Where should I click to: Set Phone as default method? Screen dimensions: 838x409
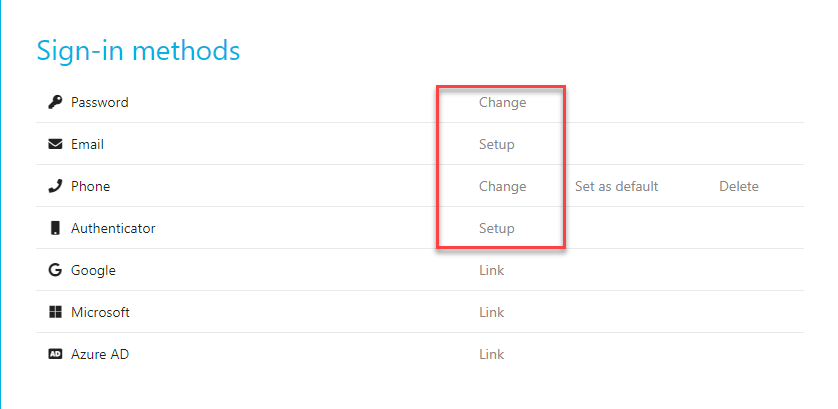pyautogui.click(x=617, y=186)
